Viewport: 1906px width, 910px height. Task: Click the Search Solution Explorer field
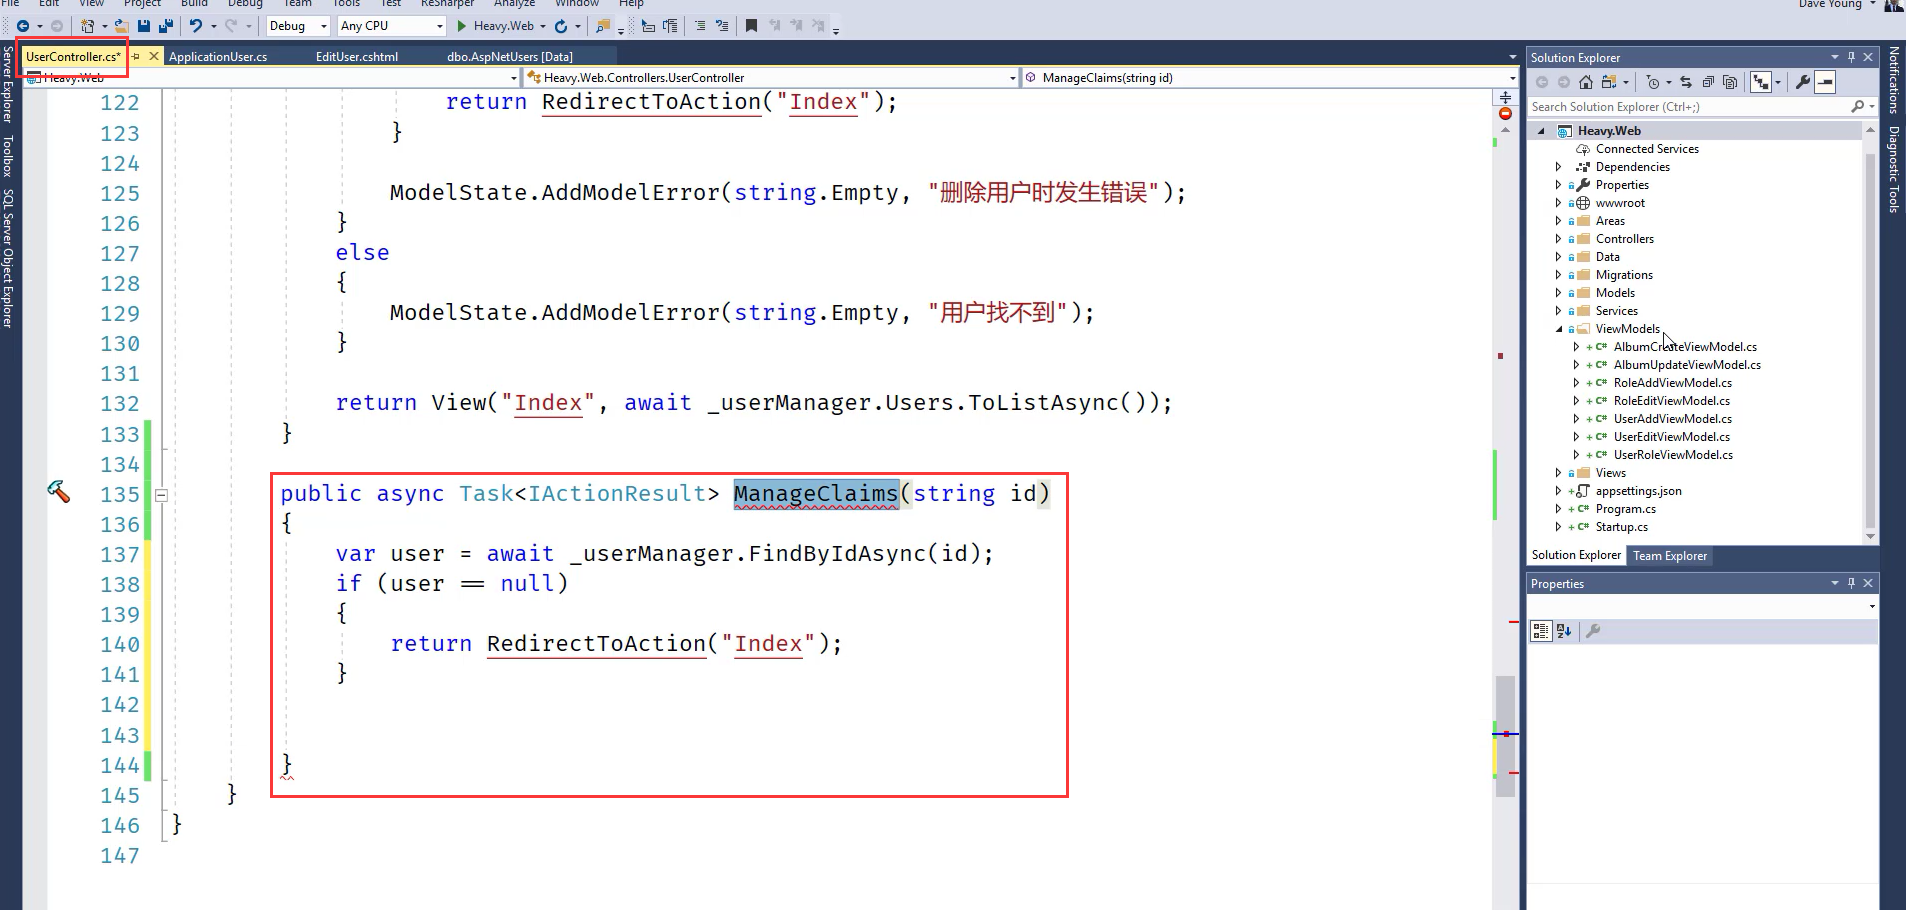(1688, 107)
